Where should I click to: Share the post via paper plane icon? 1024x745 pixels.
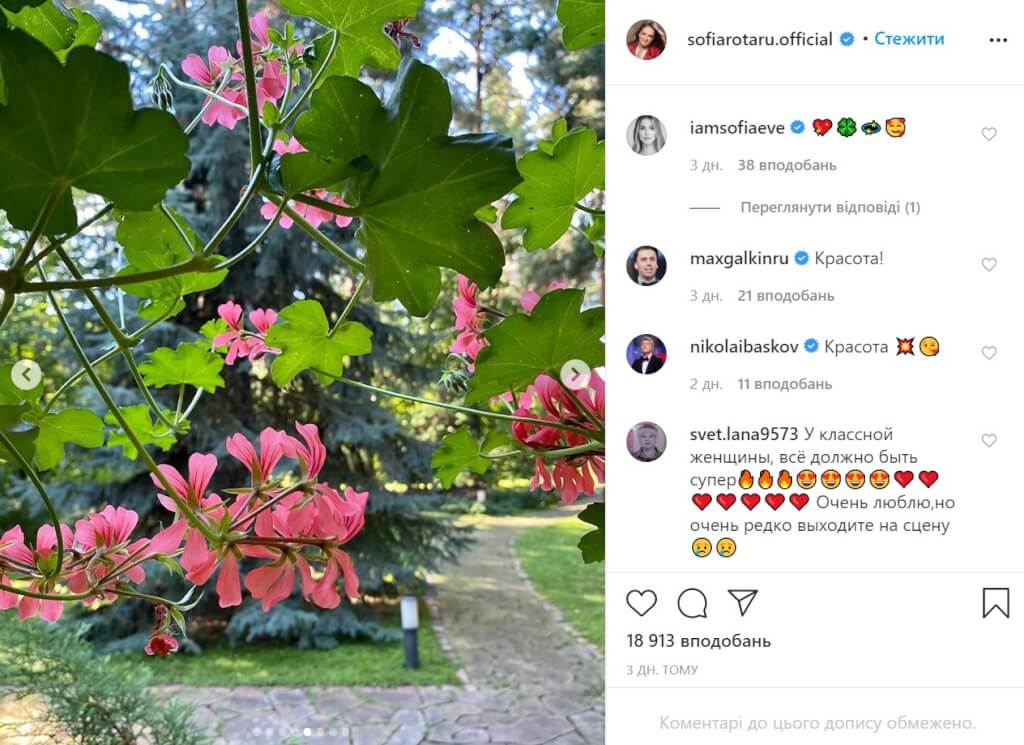(743, 602)
